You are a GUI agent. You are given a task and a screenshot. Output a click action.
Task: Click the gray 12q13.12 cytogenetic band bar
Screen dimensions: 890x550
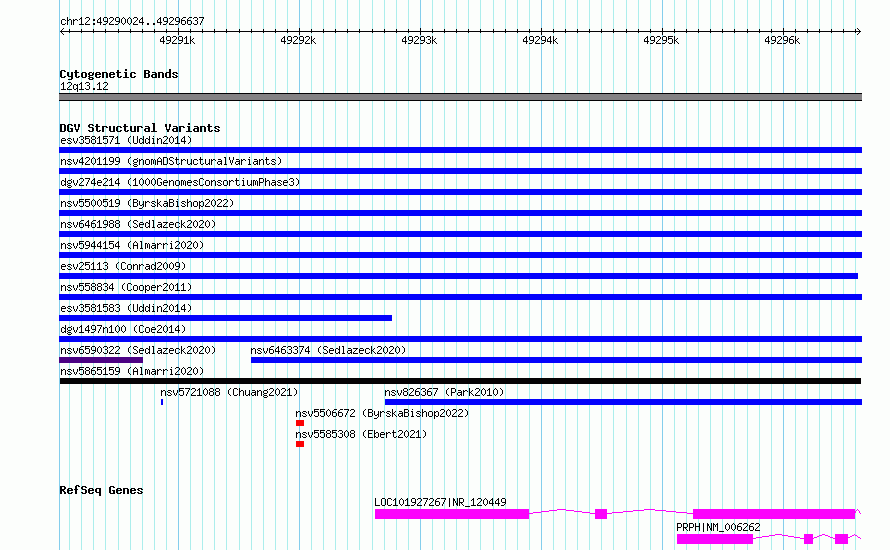pyautogui.click(x=460, y=97)
